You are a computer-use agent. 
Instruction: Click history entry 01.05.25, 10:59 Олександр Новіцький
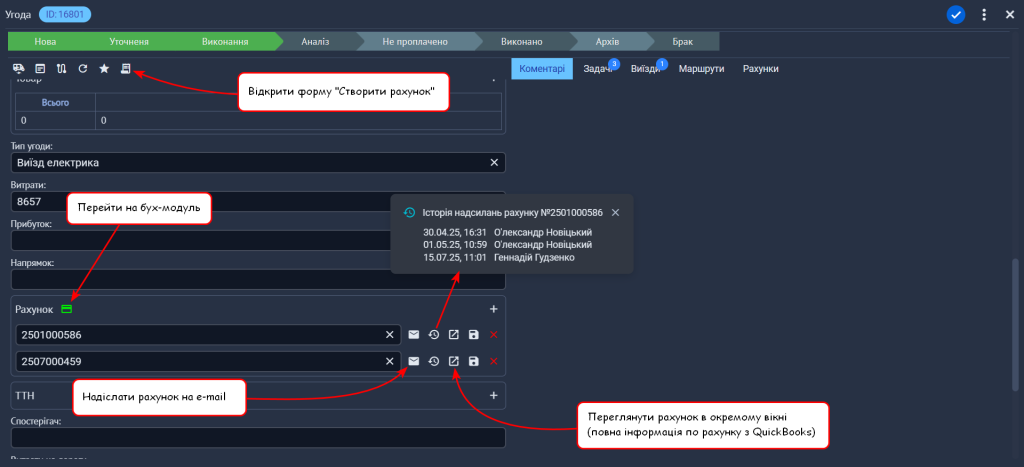(x=507, y=245)
